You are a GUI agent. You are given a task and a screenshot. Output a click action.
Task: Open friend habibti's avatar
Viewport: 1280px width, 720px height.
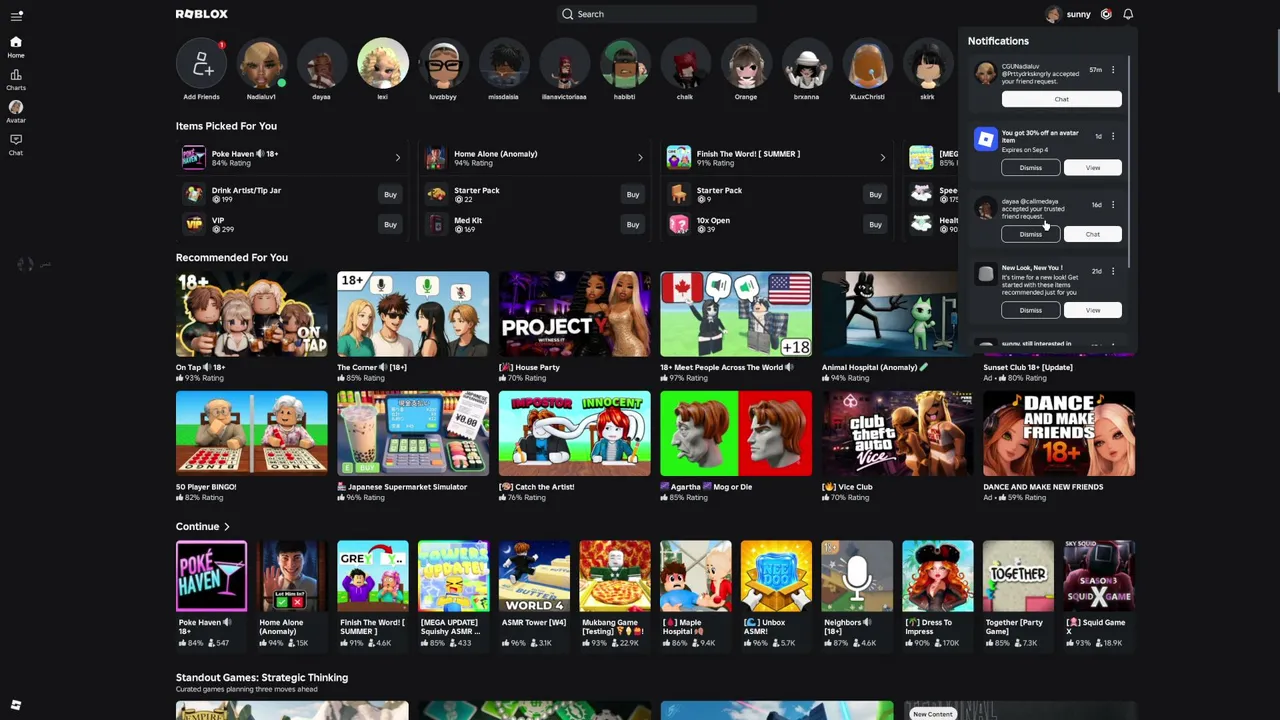tap(624, 65)
